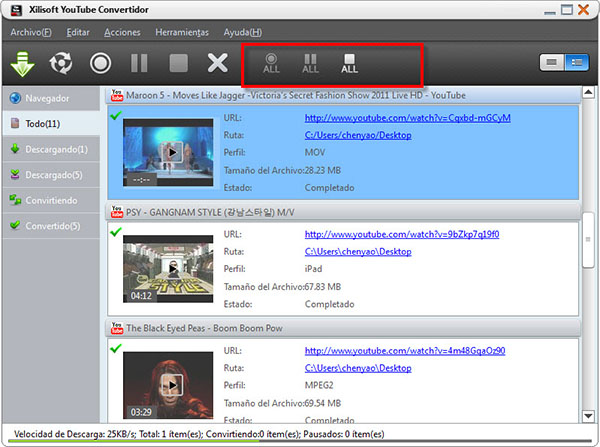600x447 pixels.
Task: Select the PSY - GANGNAM STYLE title bar
Action: coord(343,212)
